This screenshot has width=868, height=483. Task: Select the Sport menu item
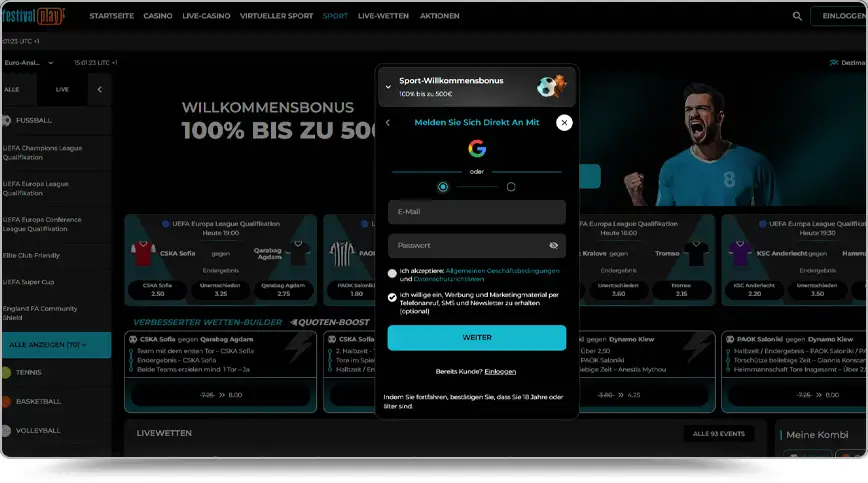[335, 16]
